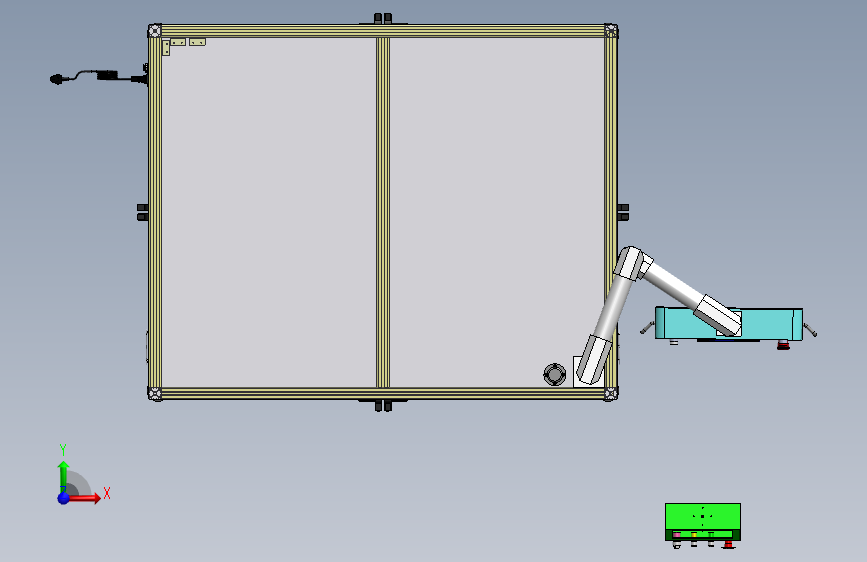
Task: Select the black clamp on the frame's right side
Action: (x=623, y=212)
